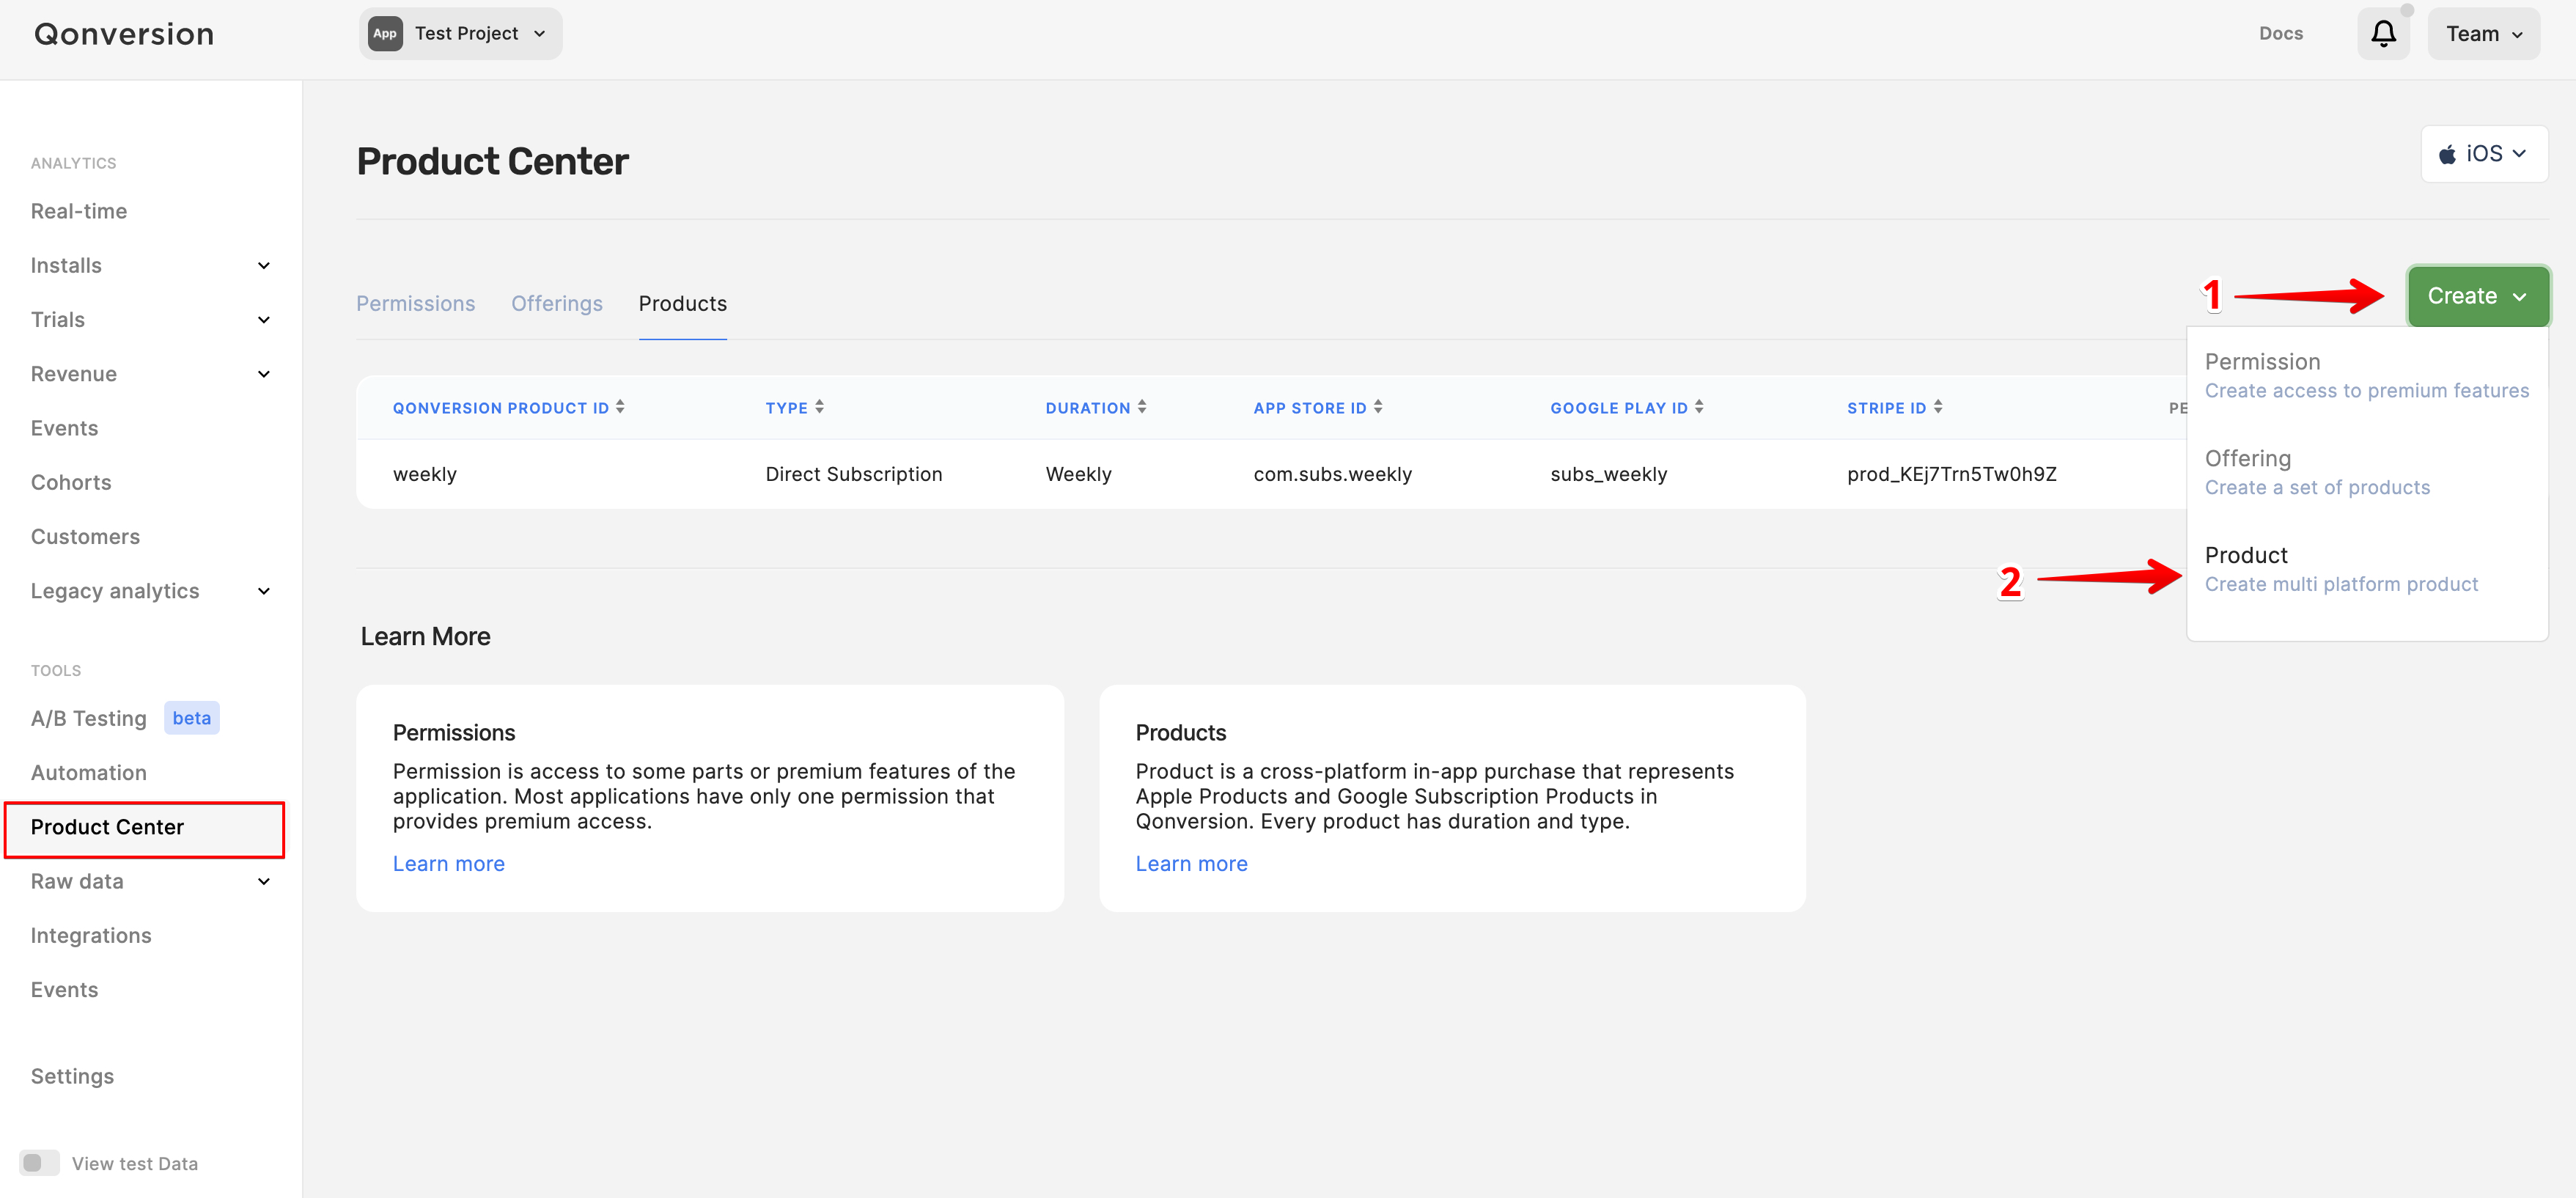Switch to the Permissions tab
Viewport: 2576px width, 1198px height.
[415, 304]
